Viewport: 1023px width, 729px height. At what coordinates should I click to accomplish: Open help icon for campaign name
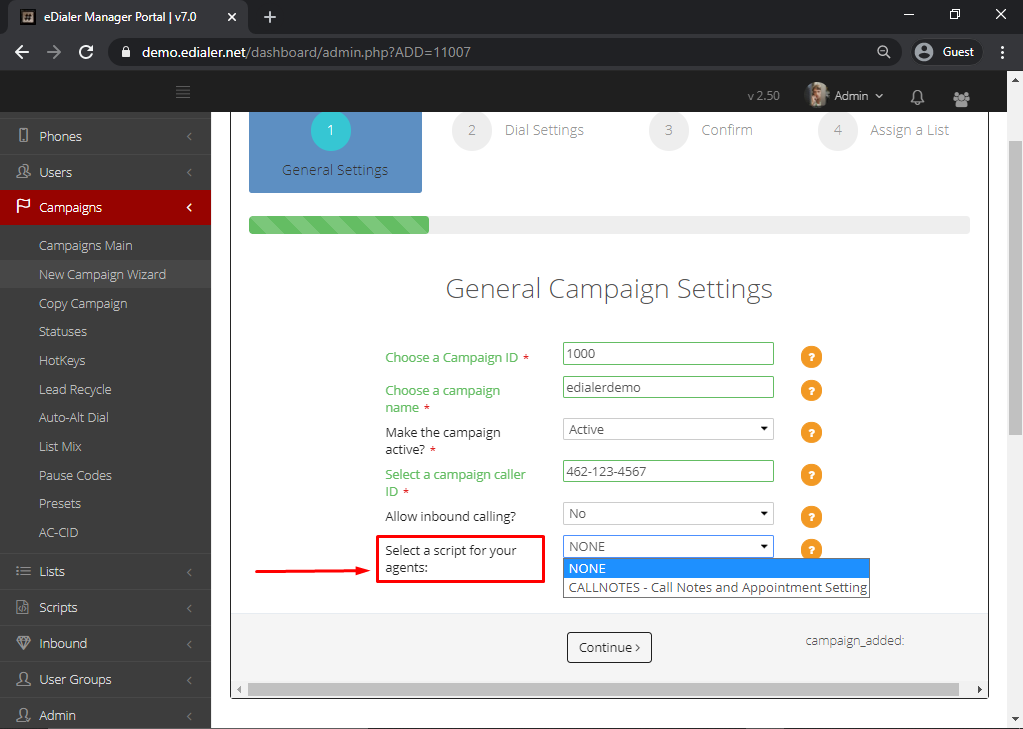(811, 391)
